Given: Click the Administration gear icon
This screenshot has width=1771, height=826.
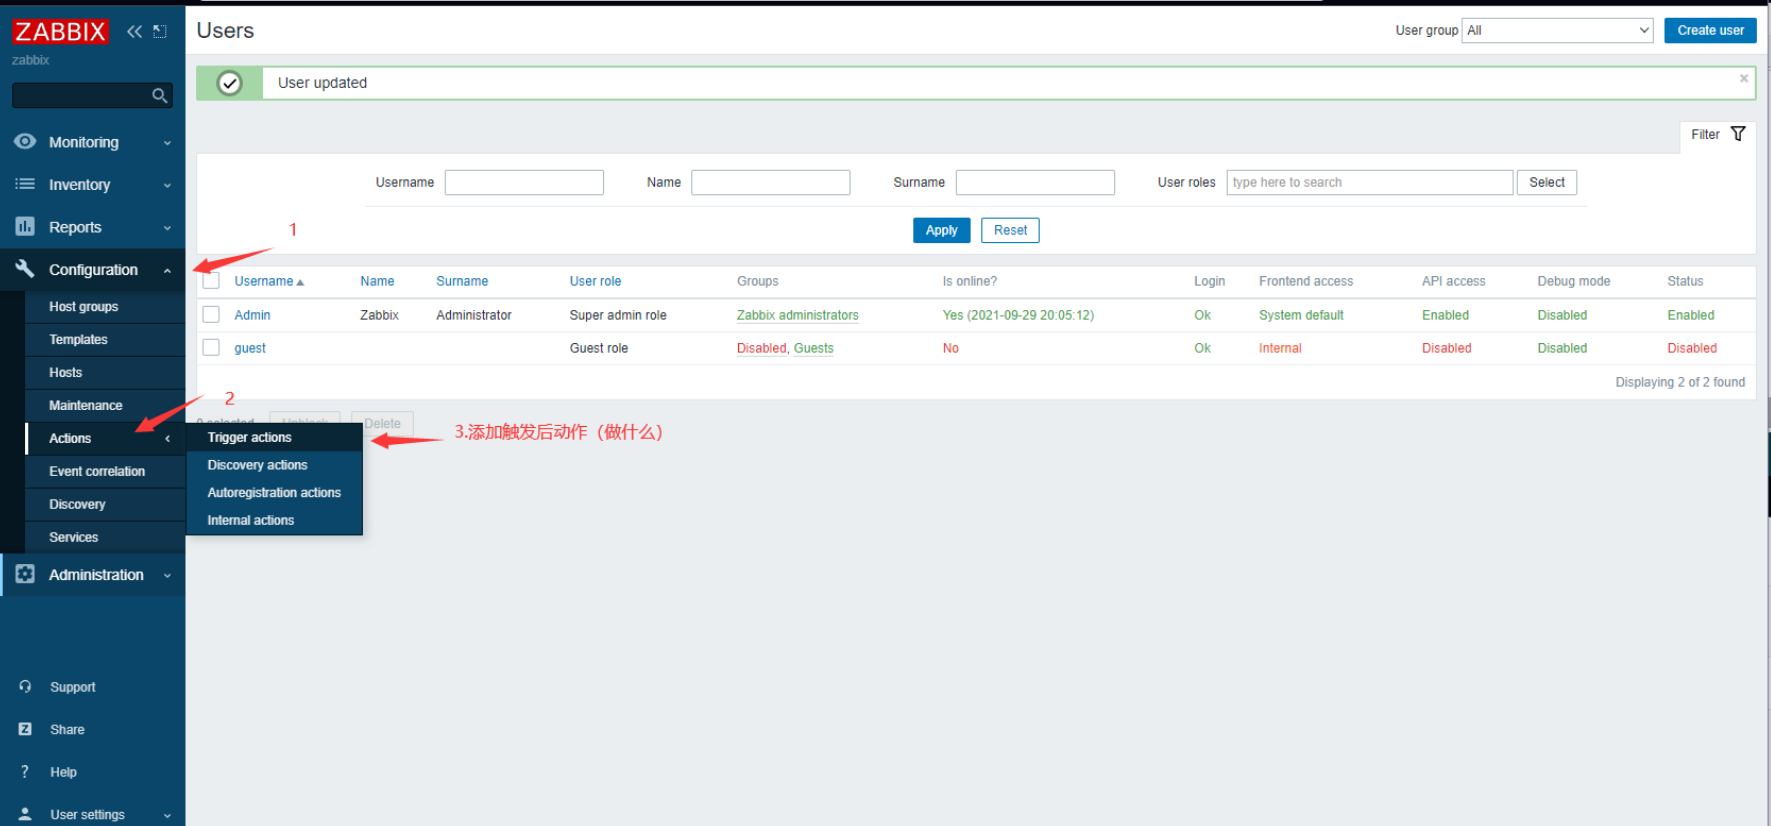Looking at the screenshot, I should (25, 574).
